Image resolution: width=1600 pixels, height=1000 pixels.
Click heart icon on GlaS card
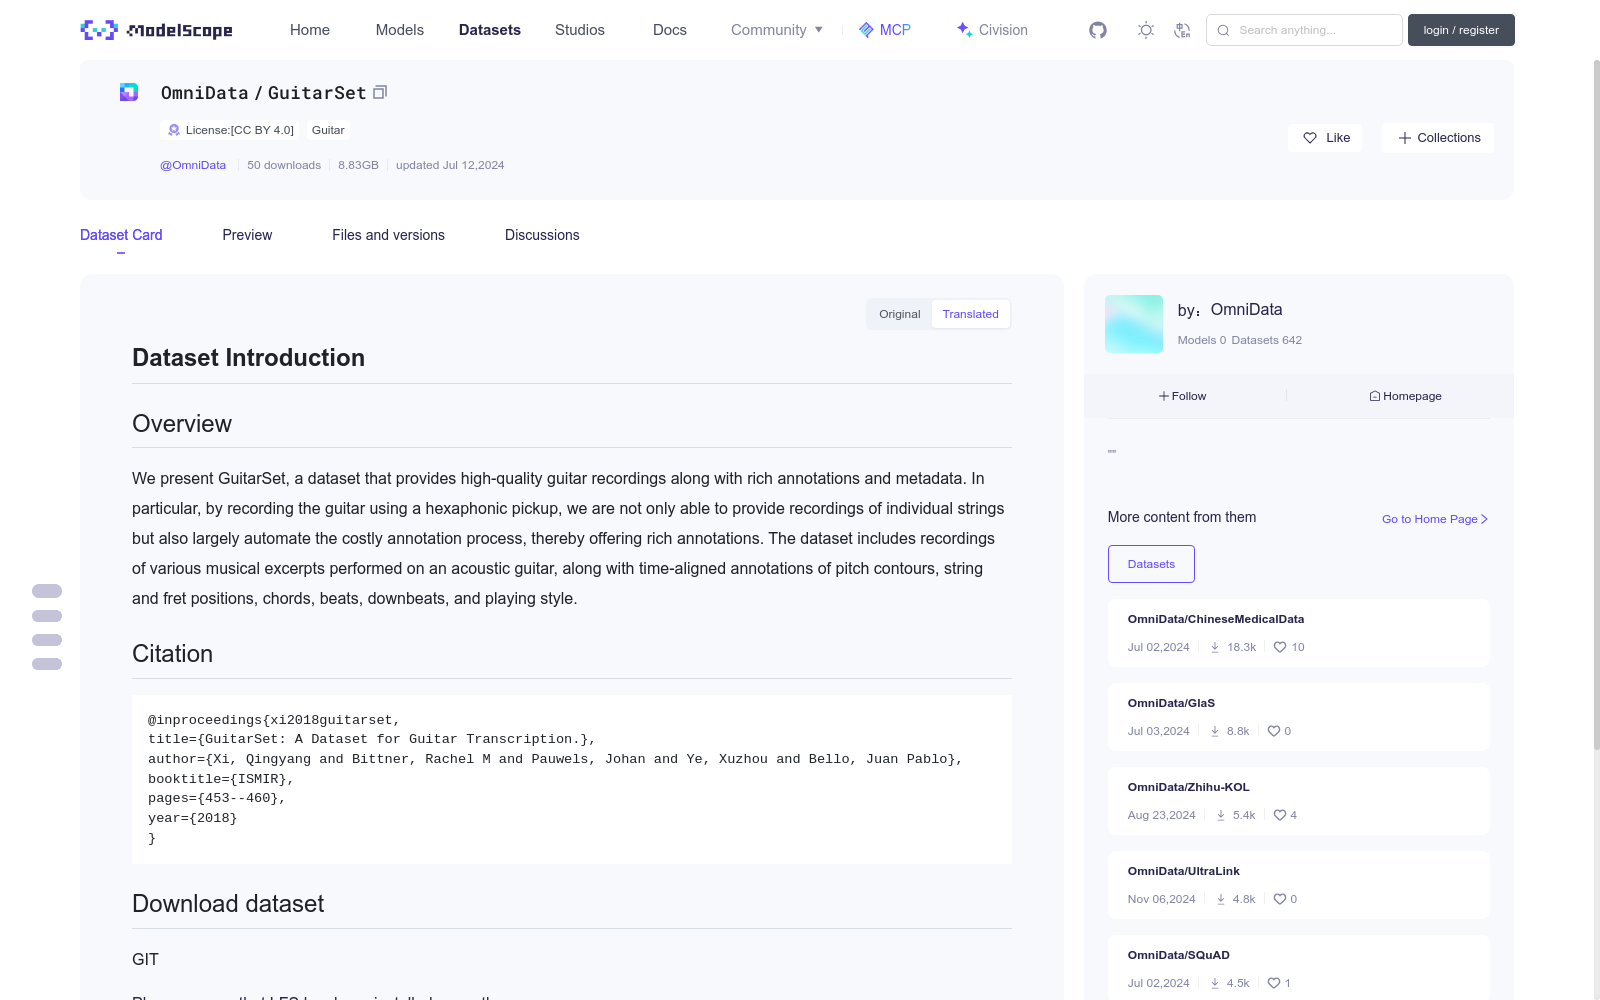(x=1274, y=731)
